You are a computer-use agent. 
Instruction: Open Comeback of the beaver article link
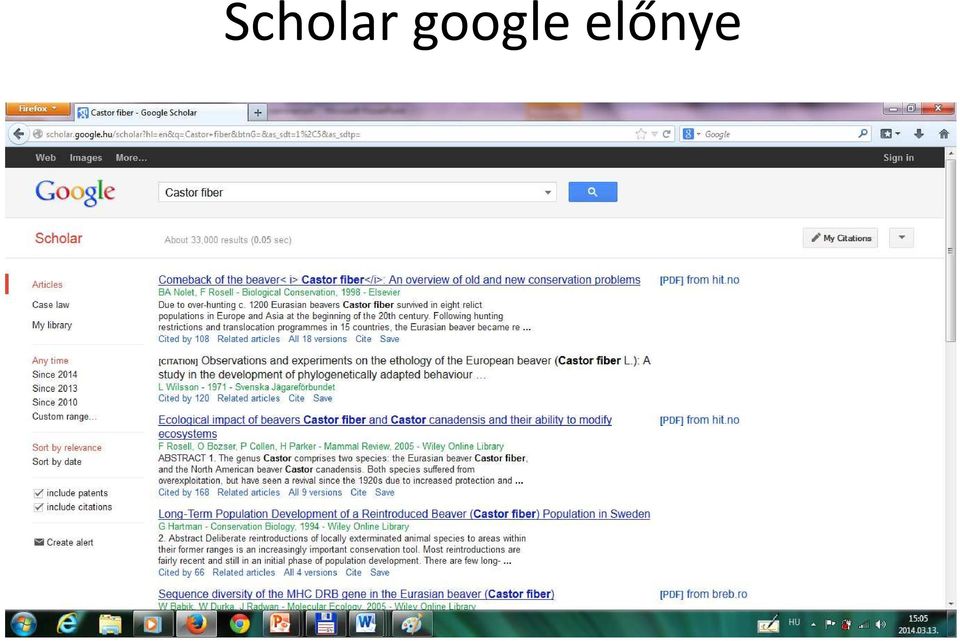tap(399, 280)
